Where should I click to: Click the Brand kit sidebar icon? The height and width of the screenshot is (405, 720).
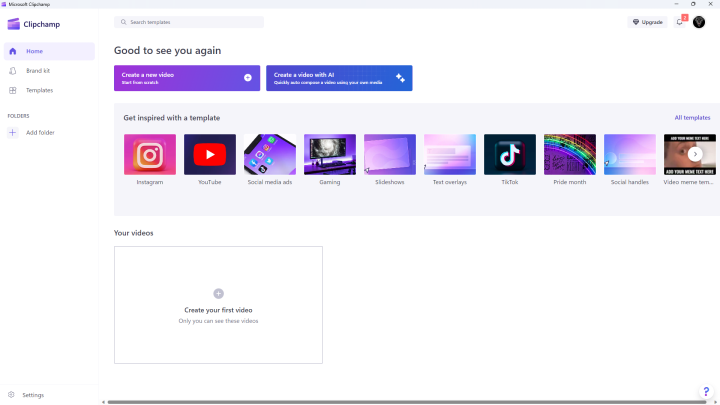tap(13, 71)
